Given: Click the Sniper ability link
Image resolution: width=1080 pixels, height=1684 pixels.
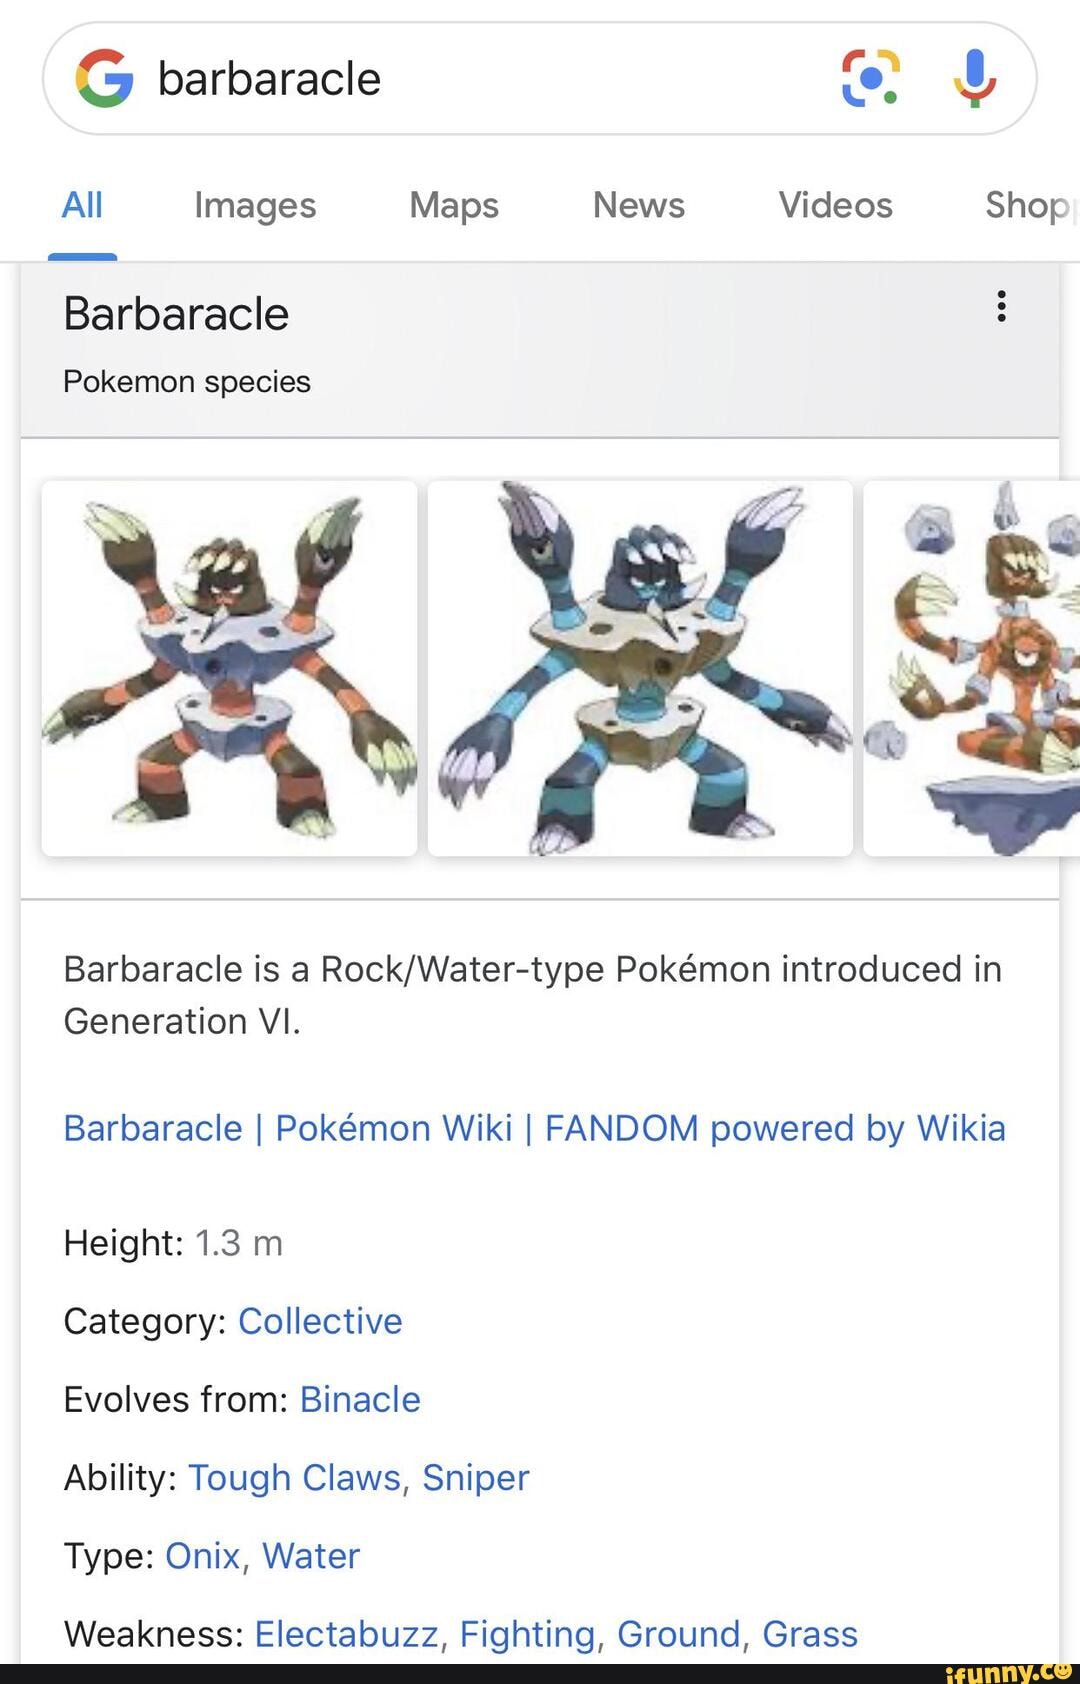Looking at the screenshot, I should (x=475, y=1477).
